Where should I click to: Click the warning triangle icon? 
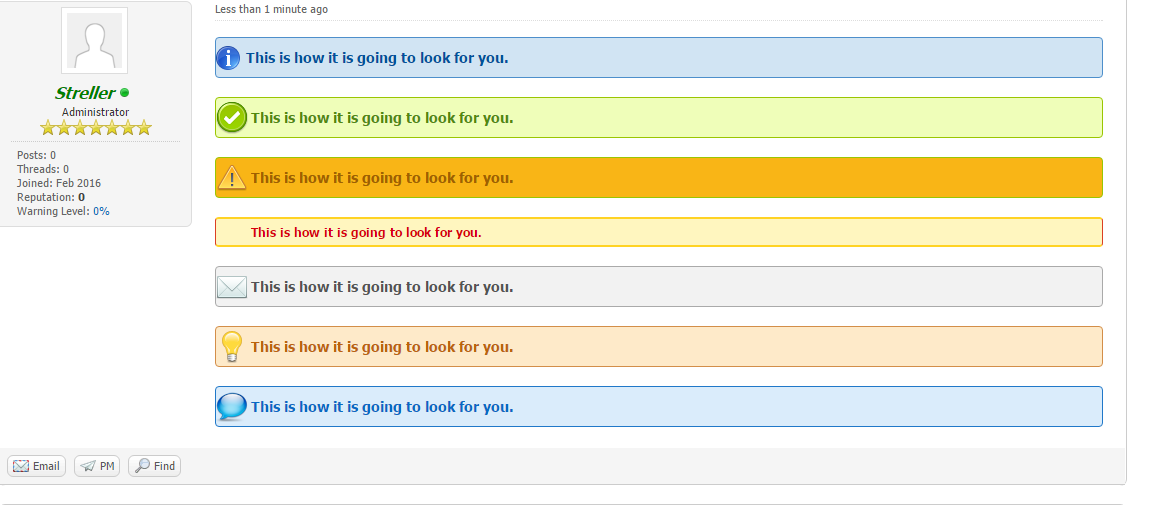tap(232, 177)
